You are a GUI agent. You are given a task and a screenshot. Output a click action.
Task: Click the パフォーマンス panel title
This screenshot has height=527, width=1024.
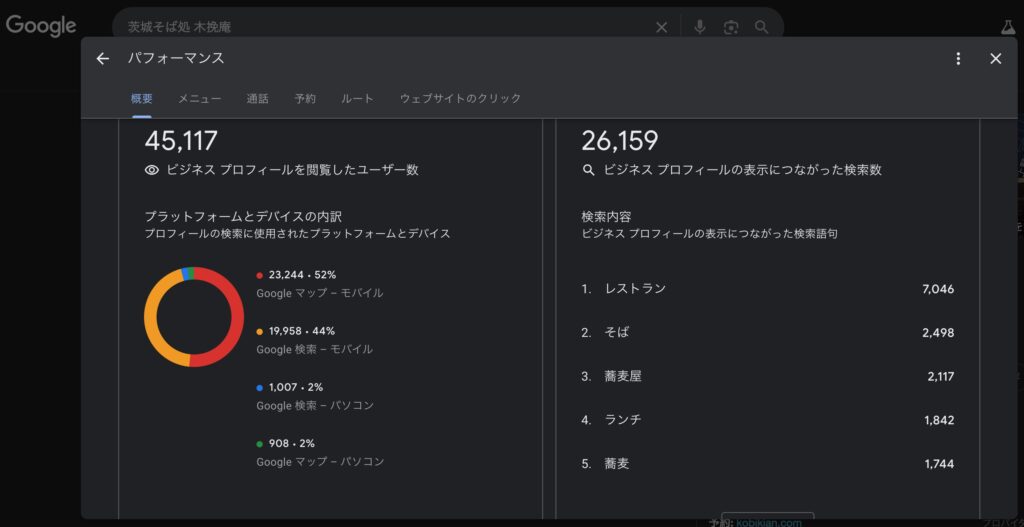[x=176, y=58]
